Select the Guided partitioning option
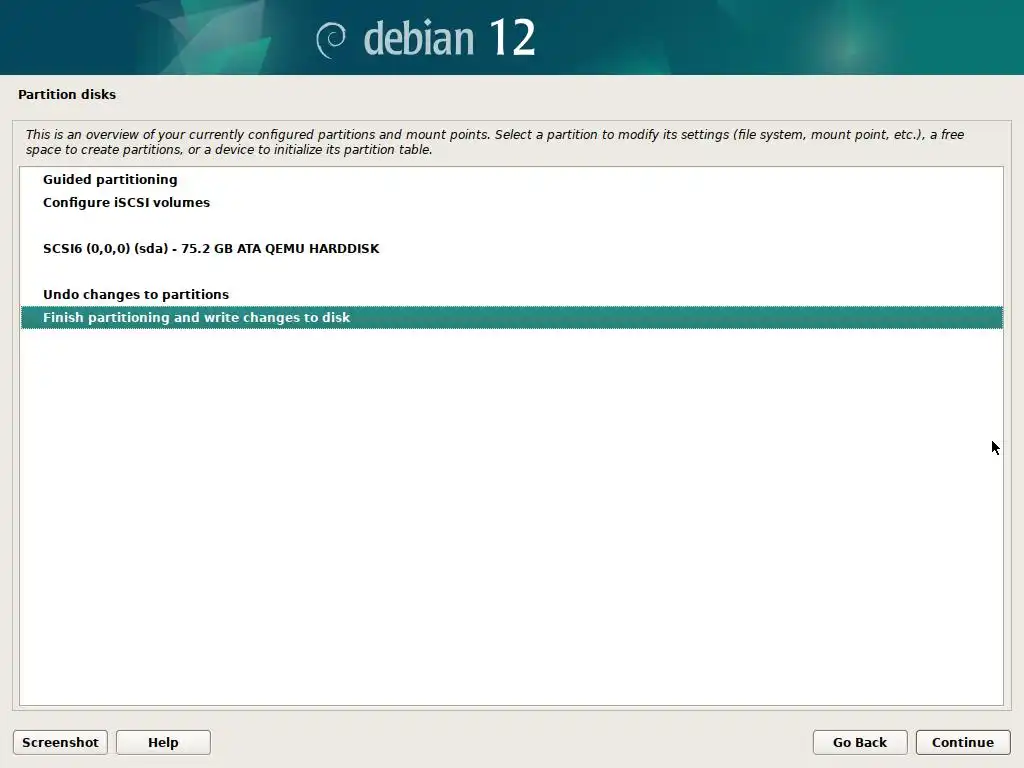Screen dimensions: 1024x768 [x=511, y=180]
